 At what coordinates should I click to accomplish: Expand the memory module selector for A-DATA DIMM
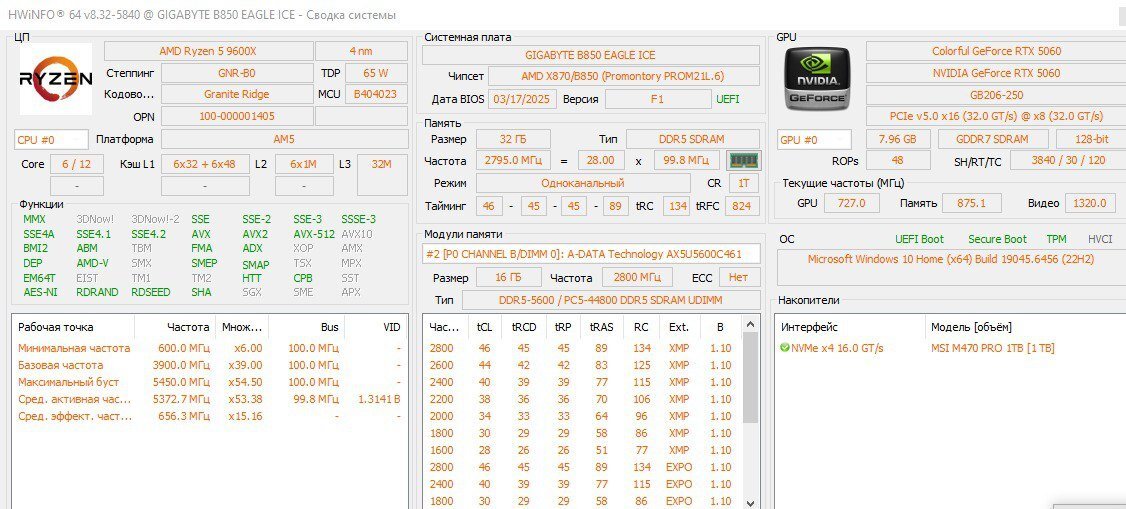click(591, 254)
